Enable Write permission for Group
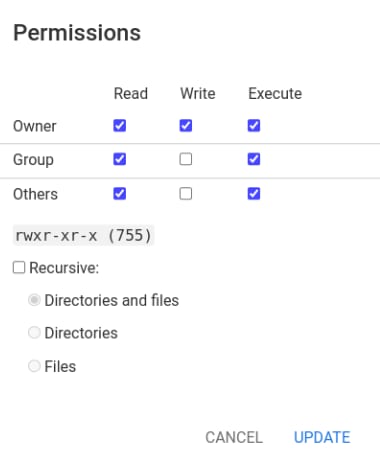 click(186, 159)
